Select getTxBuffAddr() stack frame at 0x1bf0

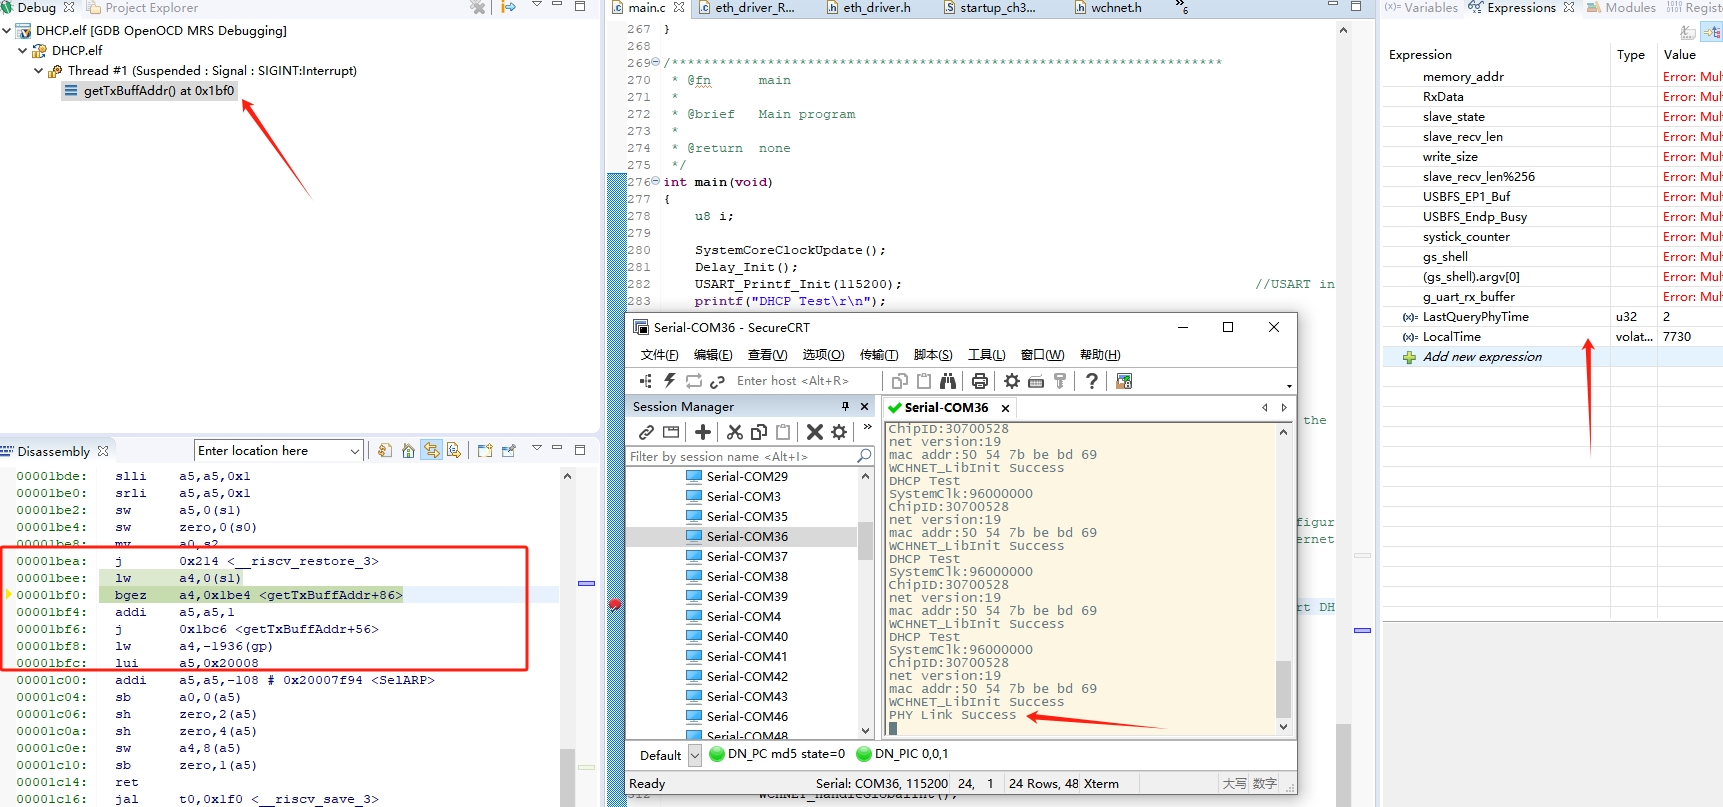[x=150, y=90]
